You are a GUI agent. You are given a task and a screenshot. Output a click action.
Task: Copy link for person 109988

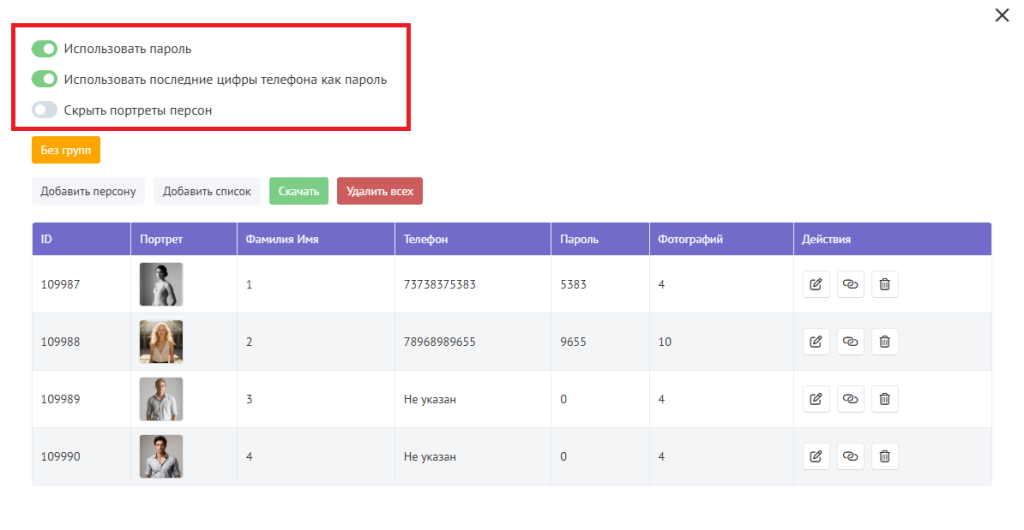pyautogui.click(x=850, y=342)
